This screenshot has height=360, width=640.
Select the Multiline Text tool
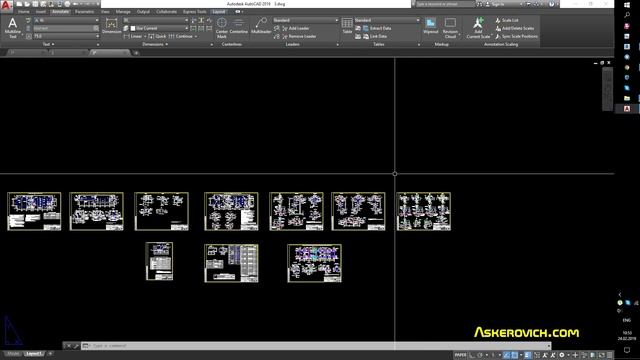click(13, 28)
